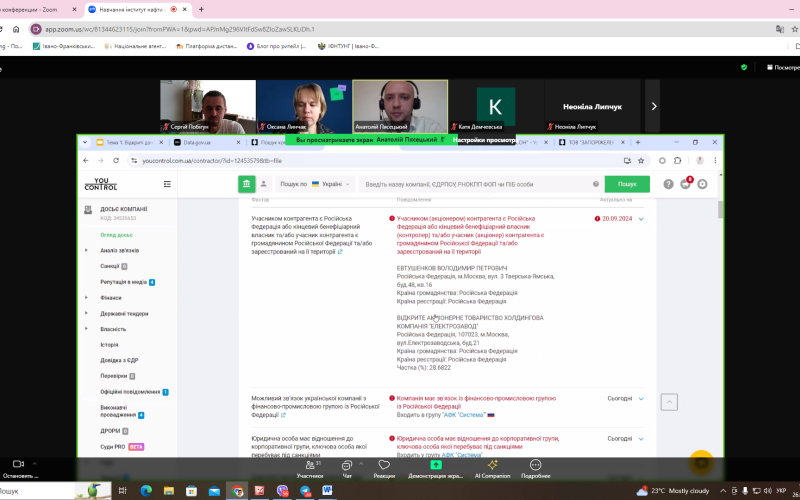Switch to the Data.gov.ua tab

click(x=207, y=142)
